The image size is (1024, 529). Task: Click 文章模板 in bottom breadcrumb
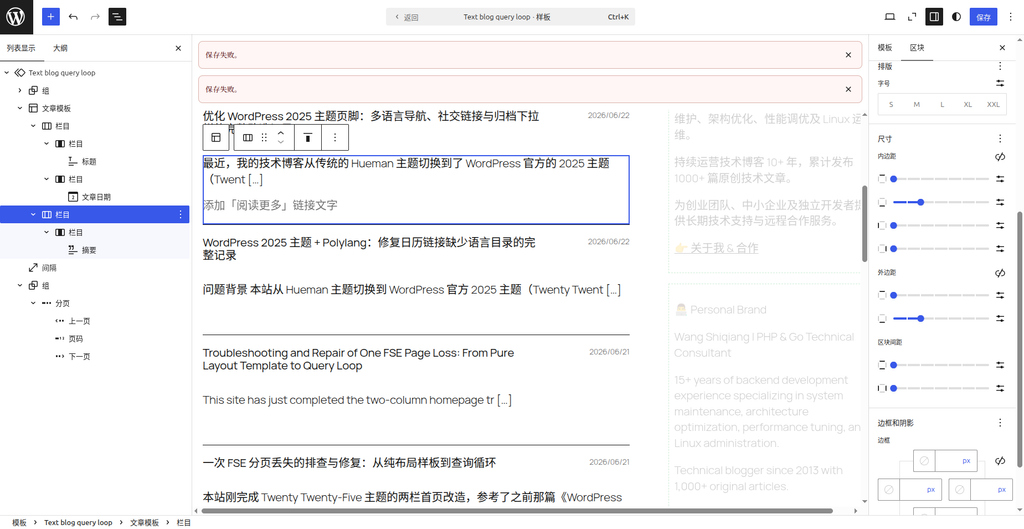(144, 522)
